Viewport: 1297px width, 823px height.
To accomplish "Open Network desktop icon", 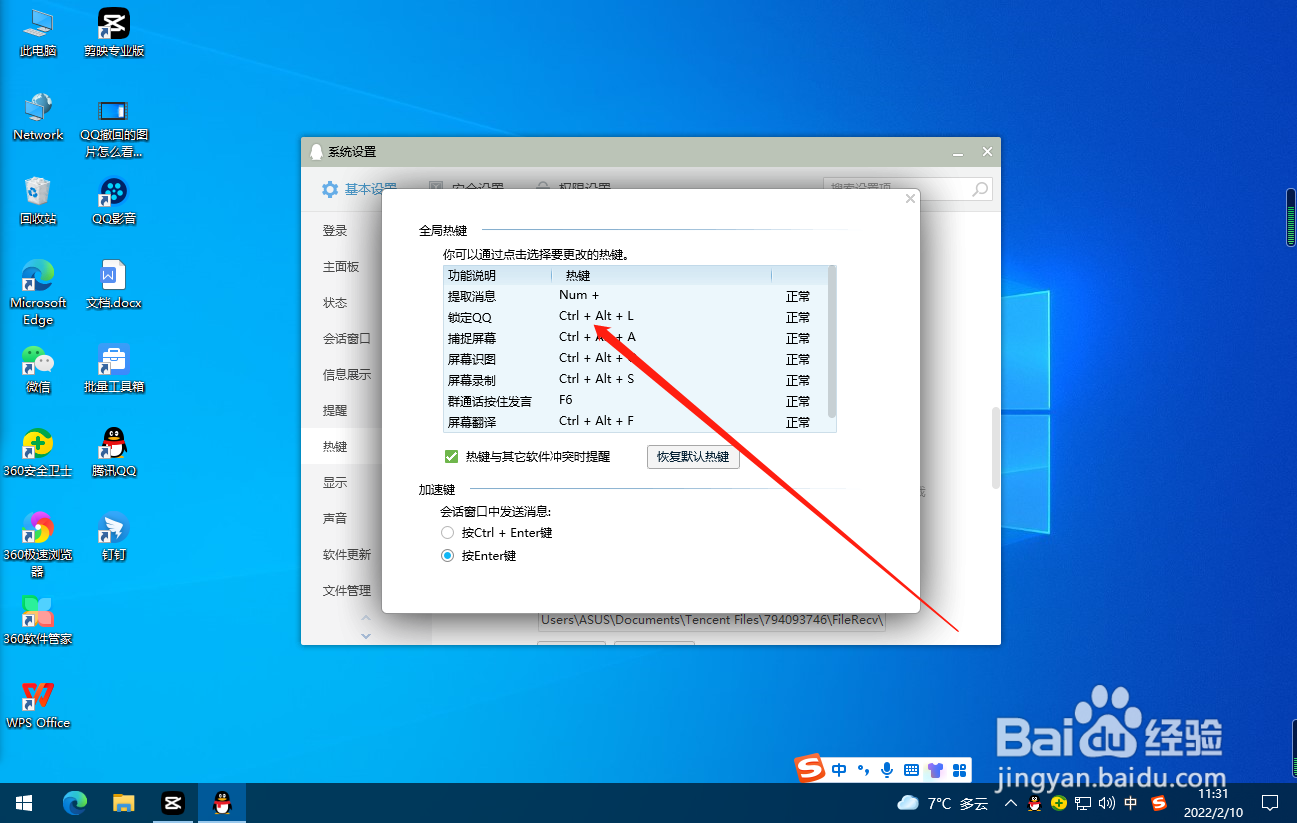I will (x=38, y=117).
